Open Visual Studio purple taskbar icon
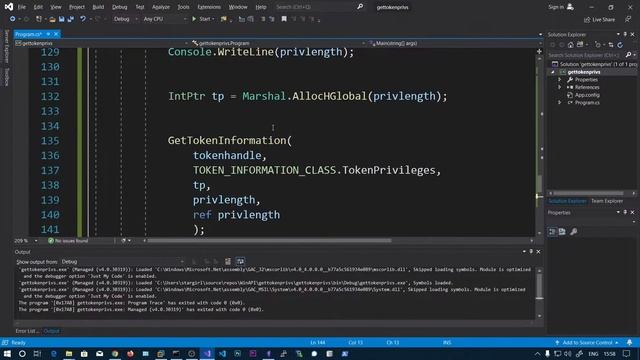The height and width of the screenshot is (360, 640). point(207,353)
